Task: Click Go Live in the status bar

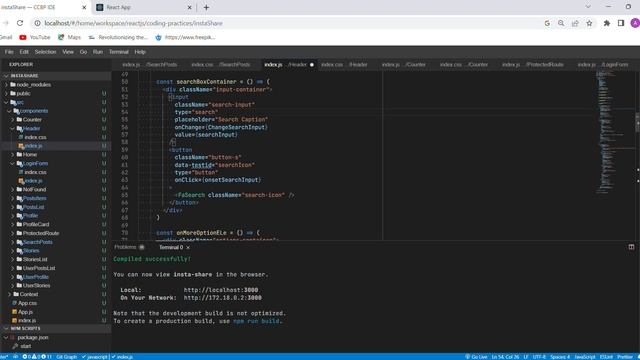Action: tap(476, 357)
